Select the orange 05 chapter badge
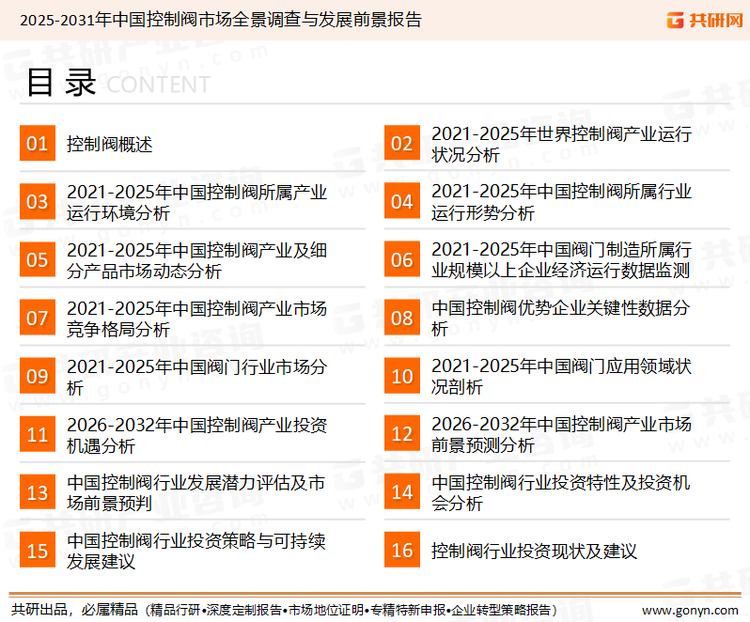This screenshot has width=750, height=622. 37,259
